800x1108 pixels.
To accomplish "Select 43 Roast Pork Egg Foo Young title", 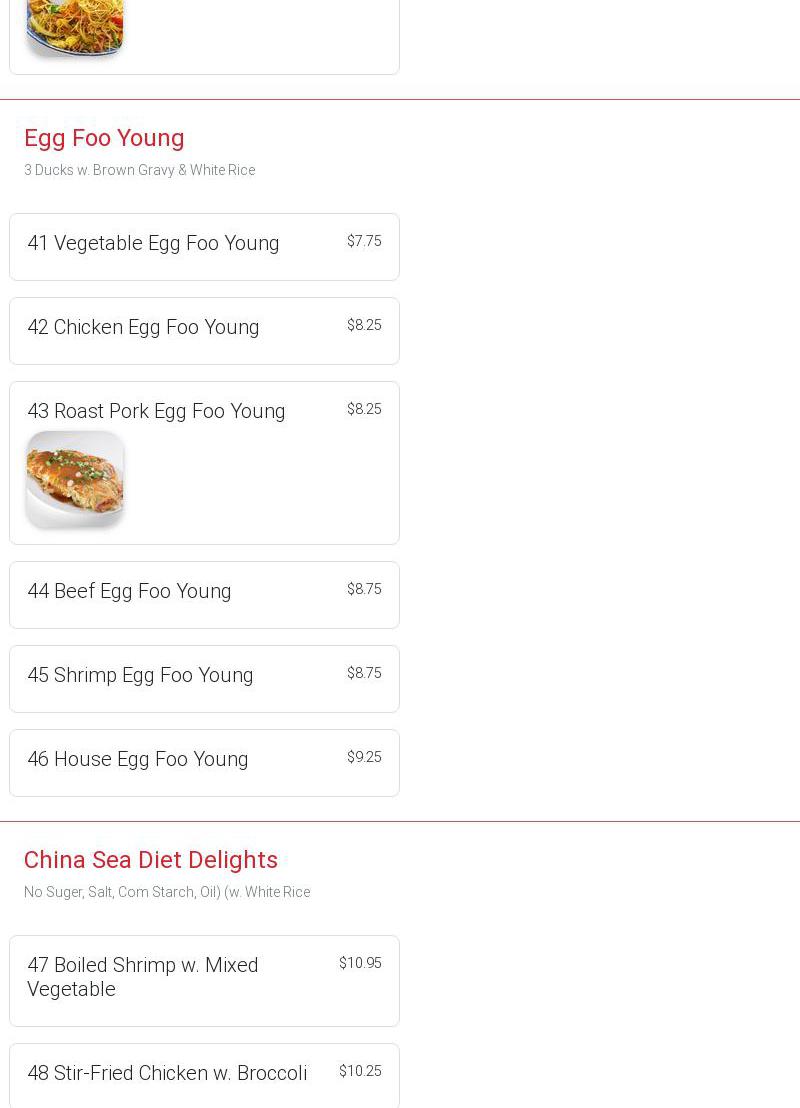I will click(156, 411).
